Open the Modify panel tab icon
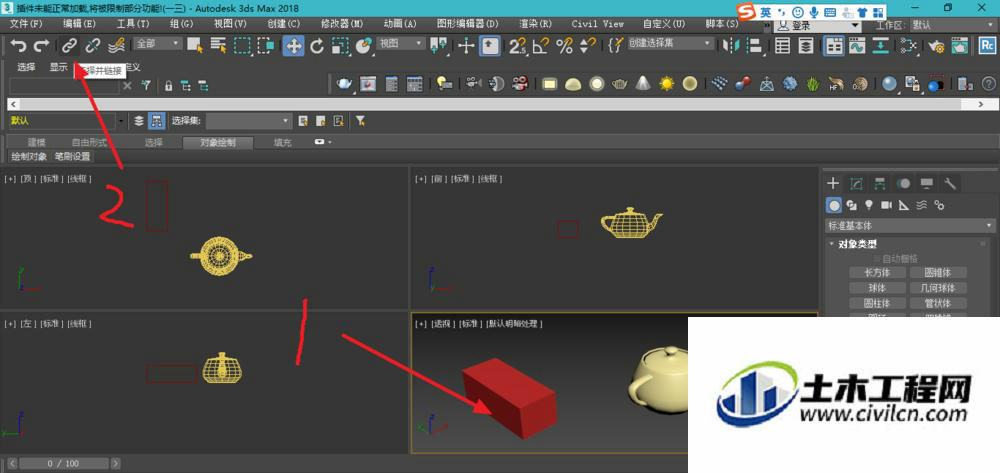 [x=857, y=184]
